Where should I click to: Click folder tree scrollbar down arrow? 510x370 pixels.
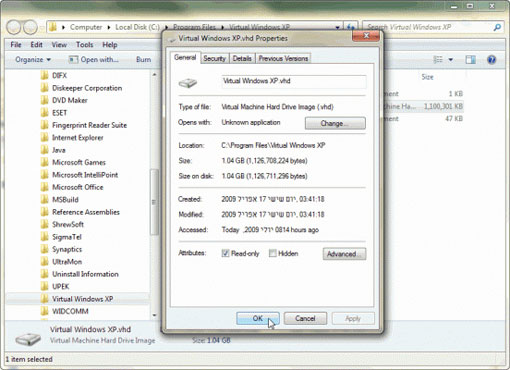coord(154,315)
